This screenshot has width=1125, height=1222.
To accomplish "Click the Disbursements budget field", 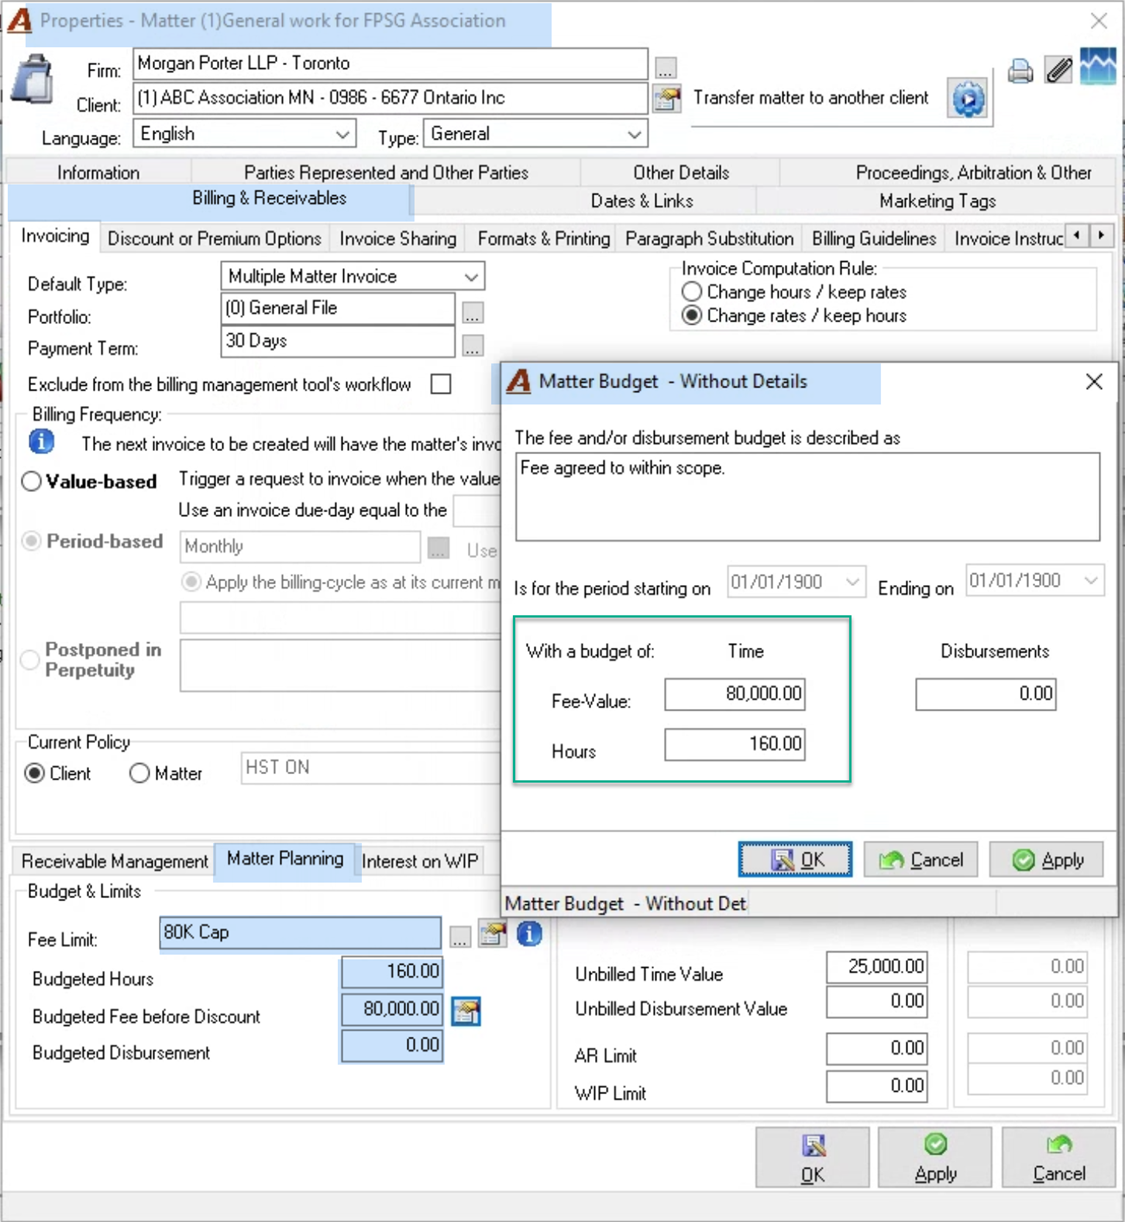I will [x=986, y=694].
